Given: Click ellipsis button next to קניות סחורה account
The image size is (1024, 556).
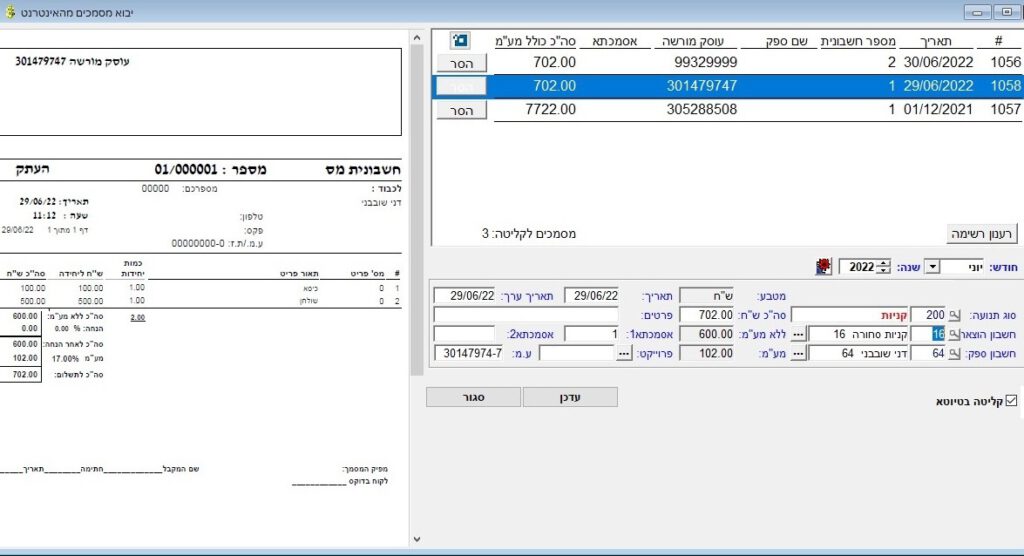Looking at the screenshot, I should tap(798, 335).
